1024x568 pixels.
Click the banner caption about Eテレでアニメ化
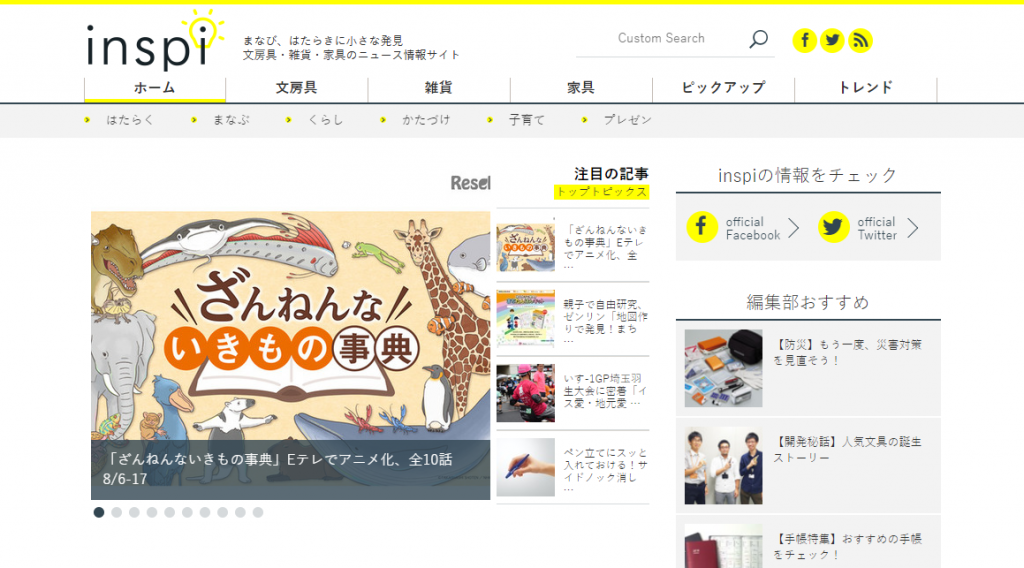coord(278,469)
